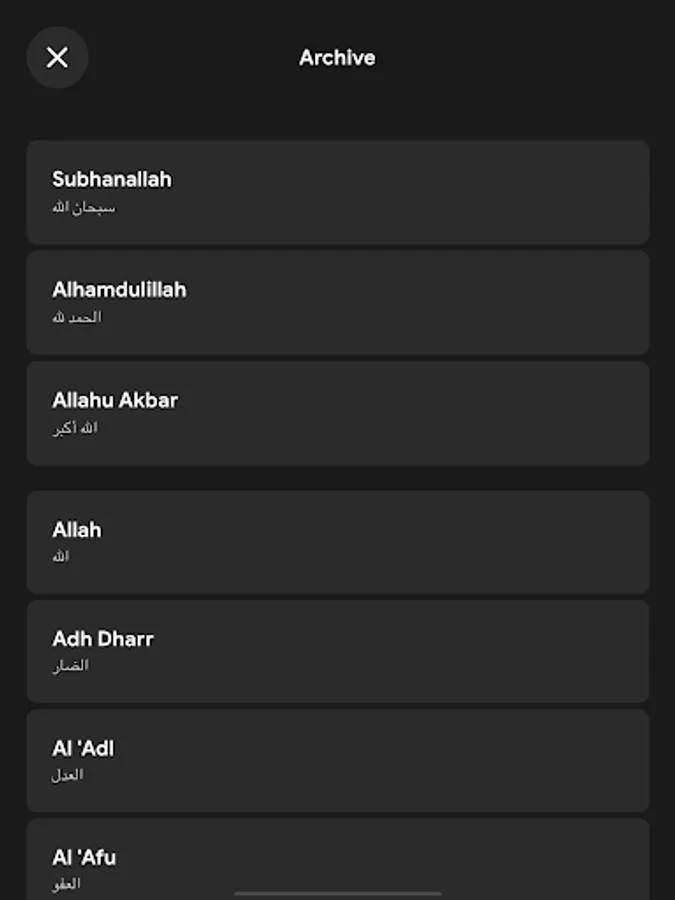Viewport: 675px width, 900px height.
Task: Open the Allah name entry
Action: (x=77, y=530)
